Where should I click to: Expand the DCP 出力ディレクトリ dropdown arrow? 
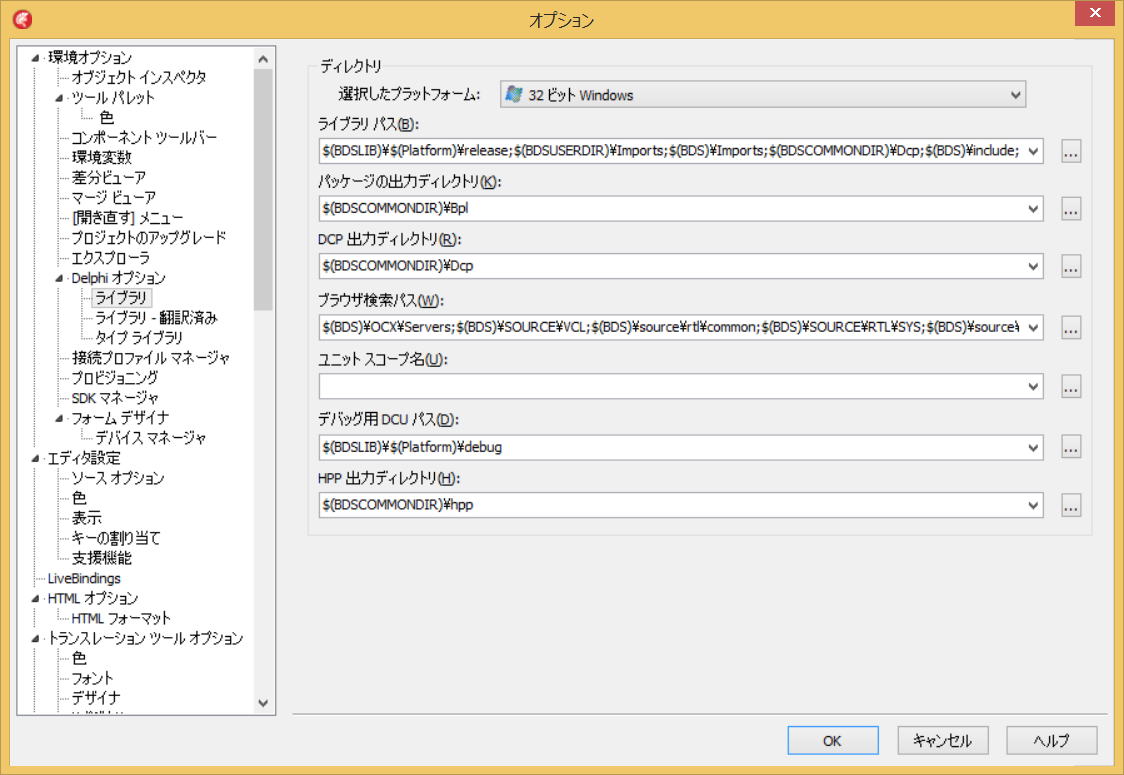tap(1033, 266)
